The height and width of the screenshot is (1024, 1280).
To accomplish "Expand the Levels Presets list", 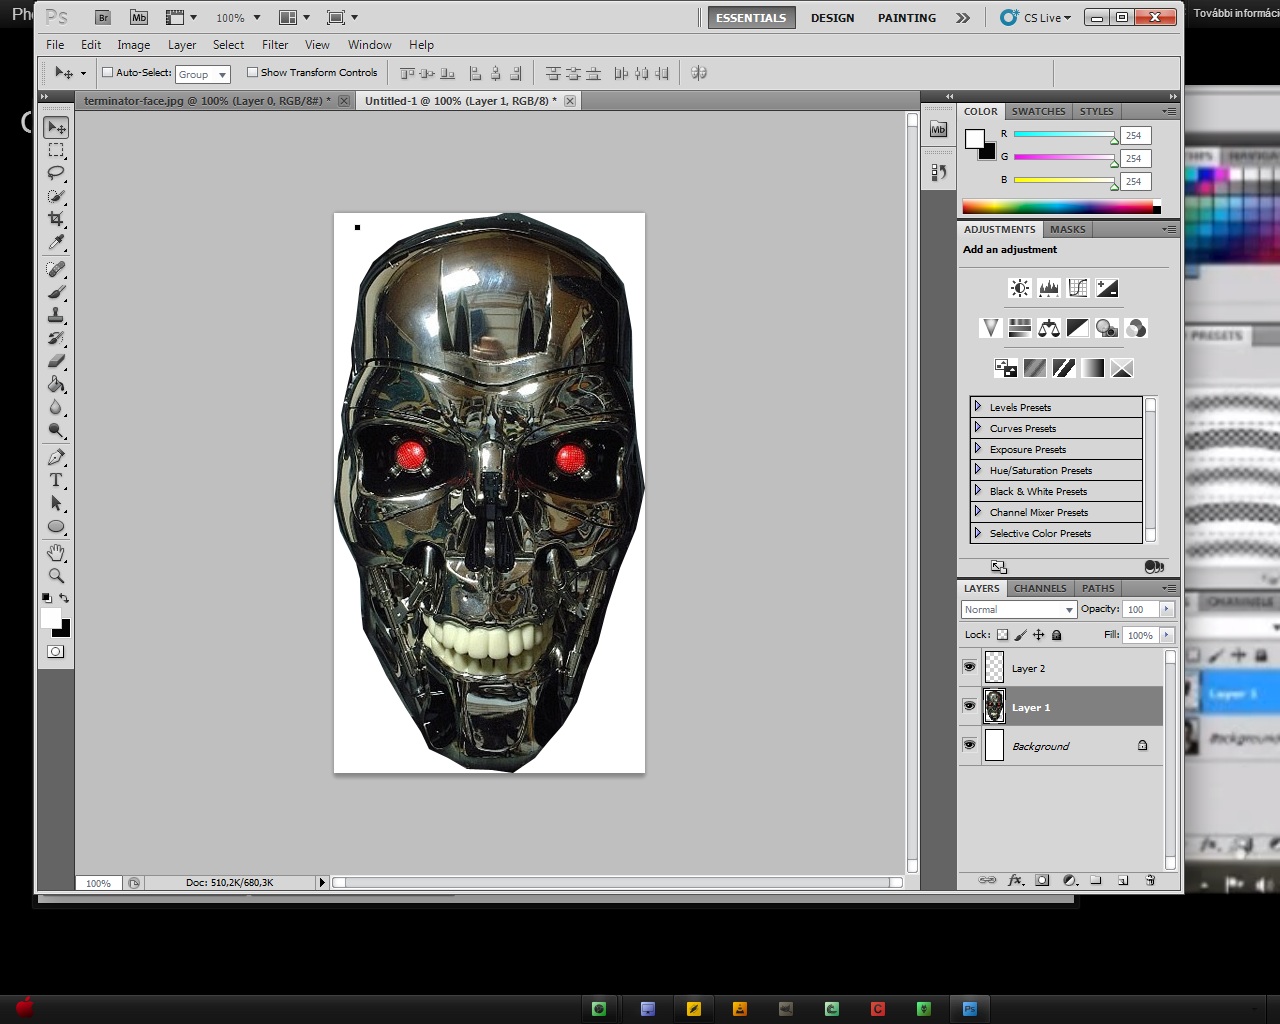I will click(978, 407).
